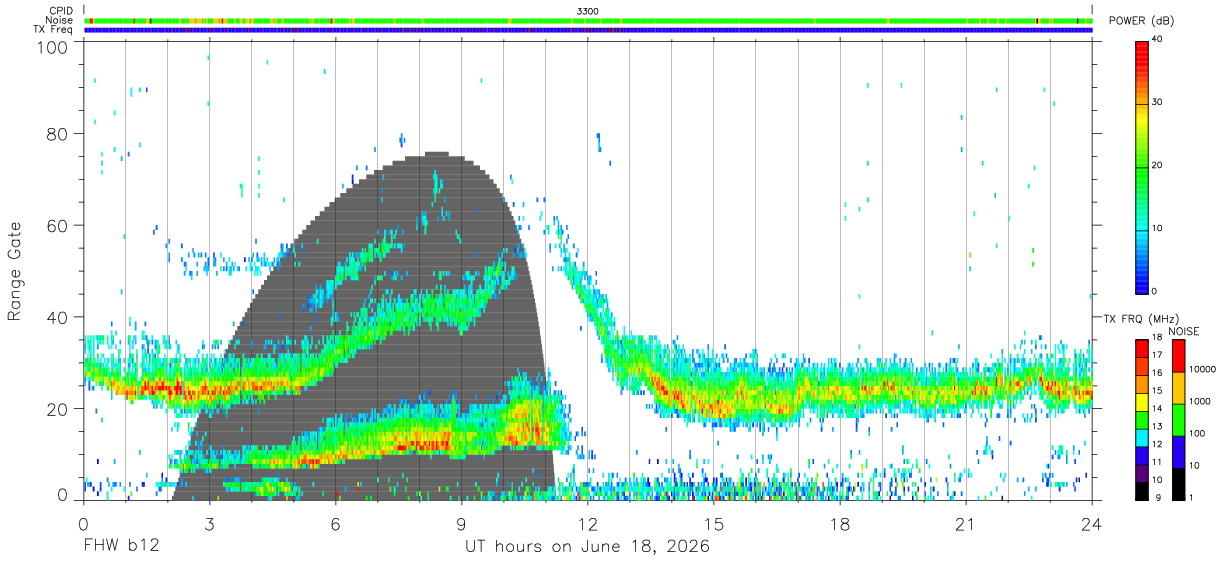
Task: Click the POWER (dB) color bar
Action: coord(1141,166)
